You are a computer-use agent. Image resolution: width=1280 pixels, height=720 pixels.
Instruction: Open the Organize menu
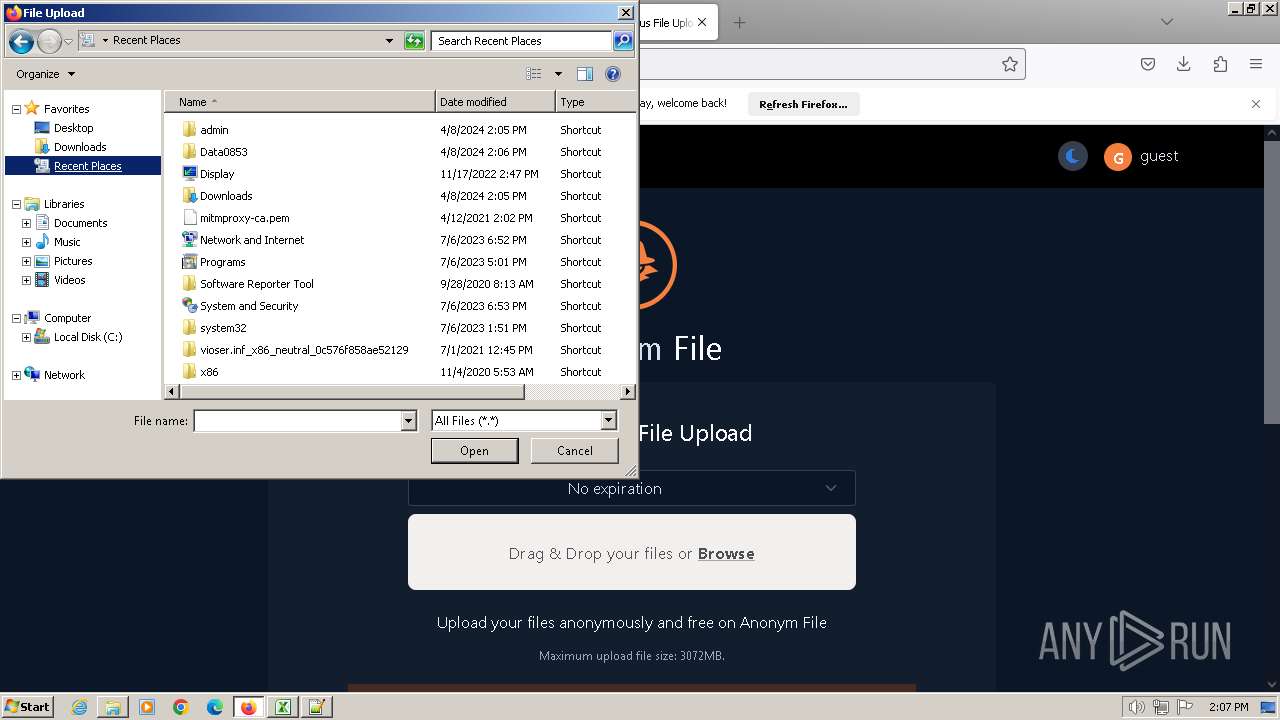coord(45,74)
